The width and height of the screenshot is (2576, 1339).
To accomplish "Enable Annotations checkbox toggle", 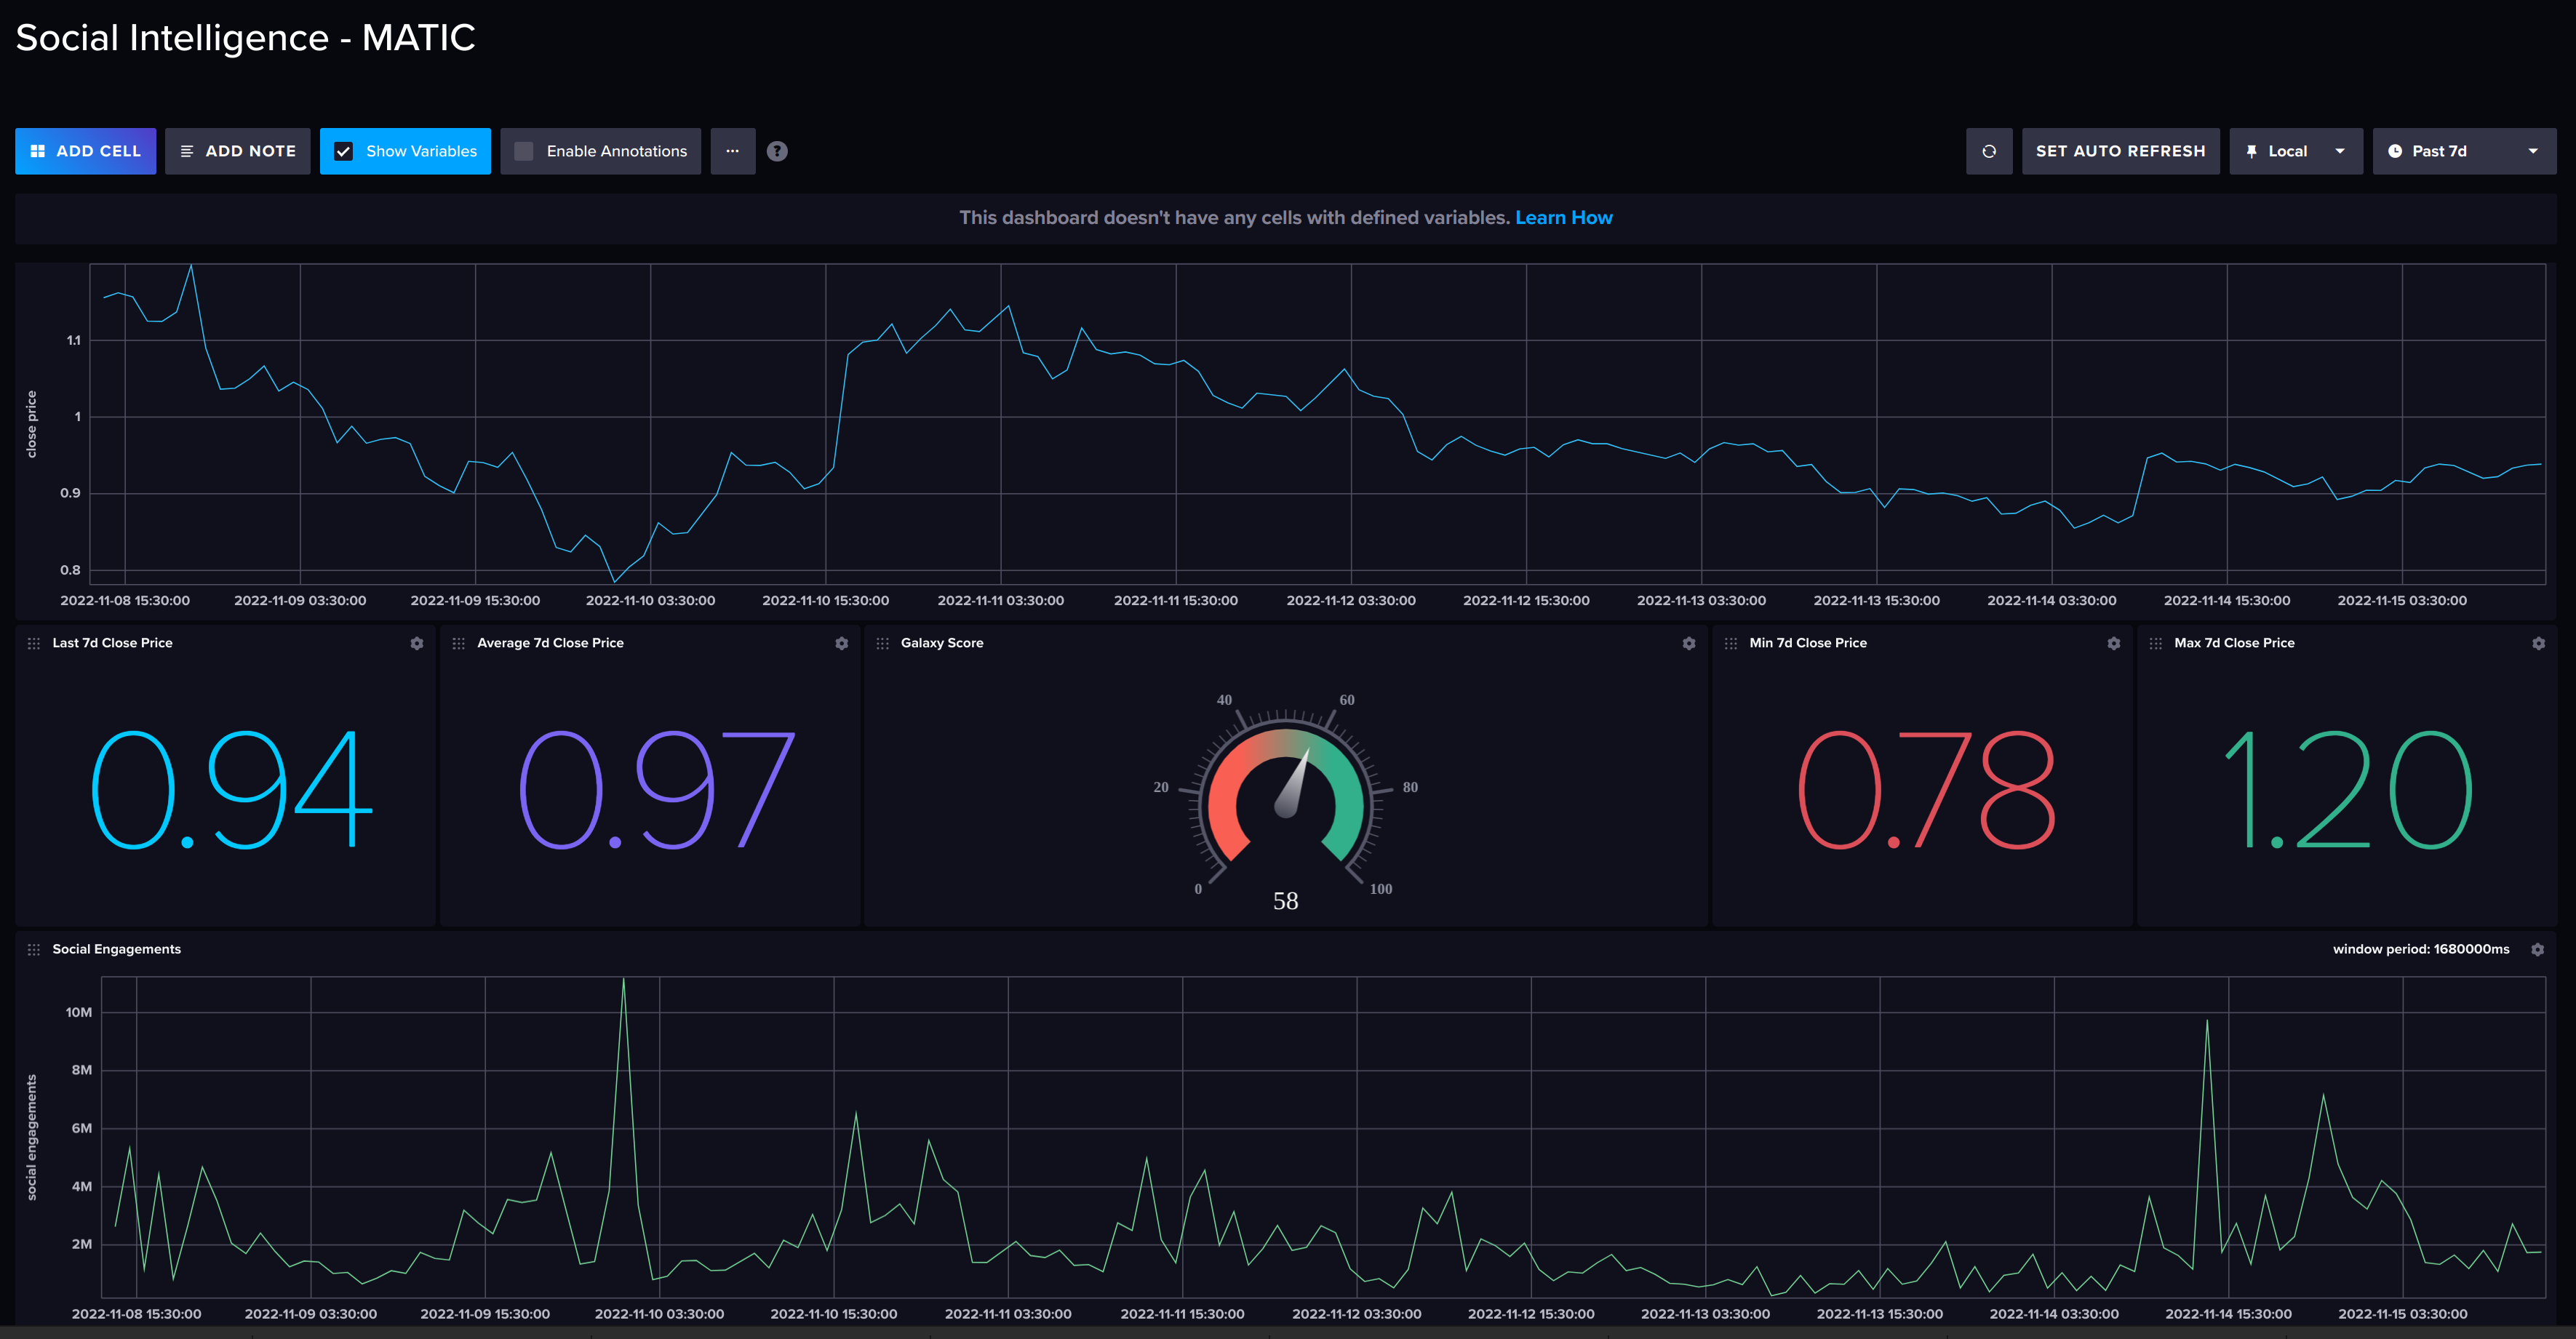I will coord(524,151).
